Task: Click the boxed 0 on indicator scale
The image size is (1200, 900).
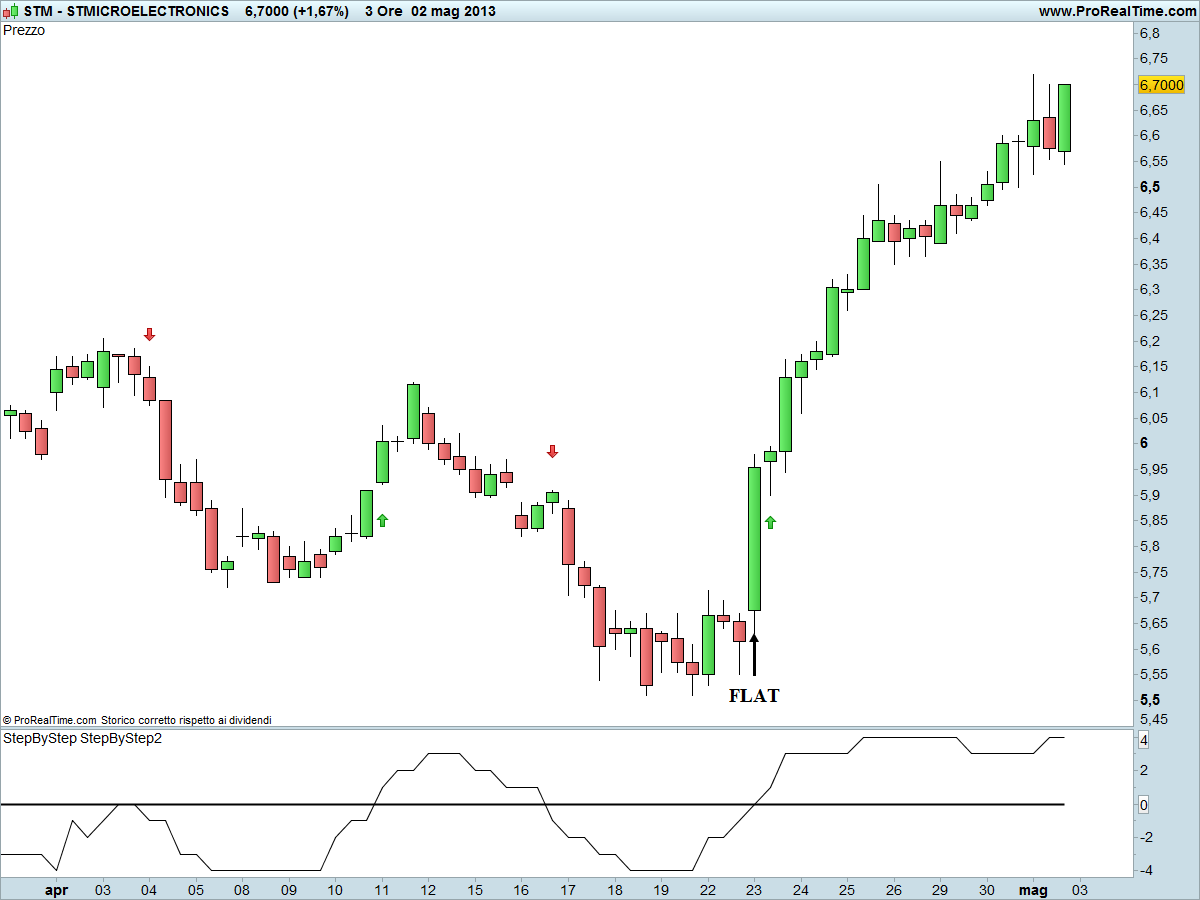Action: click(1143, 804)
